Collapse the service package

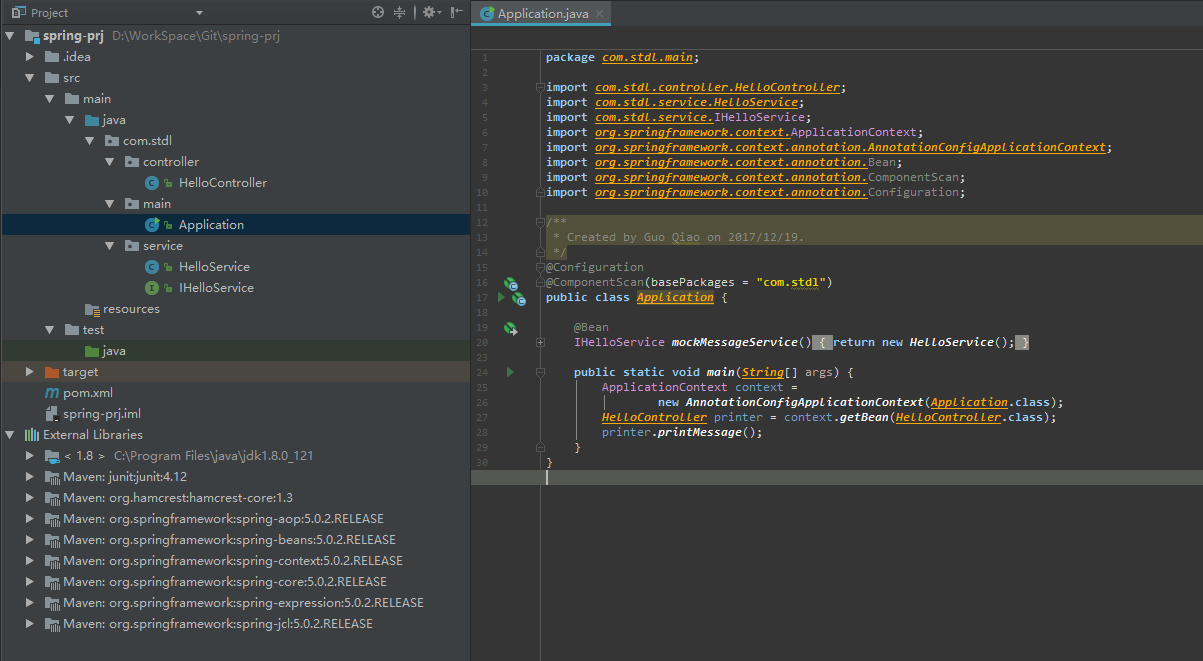pos(110,246)
